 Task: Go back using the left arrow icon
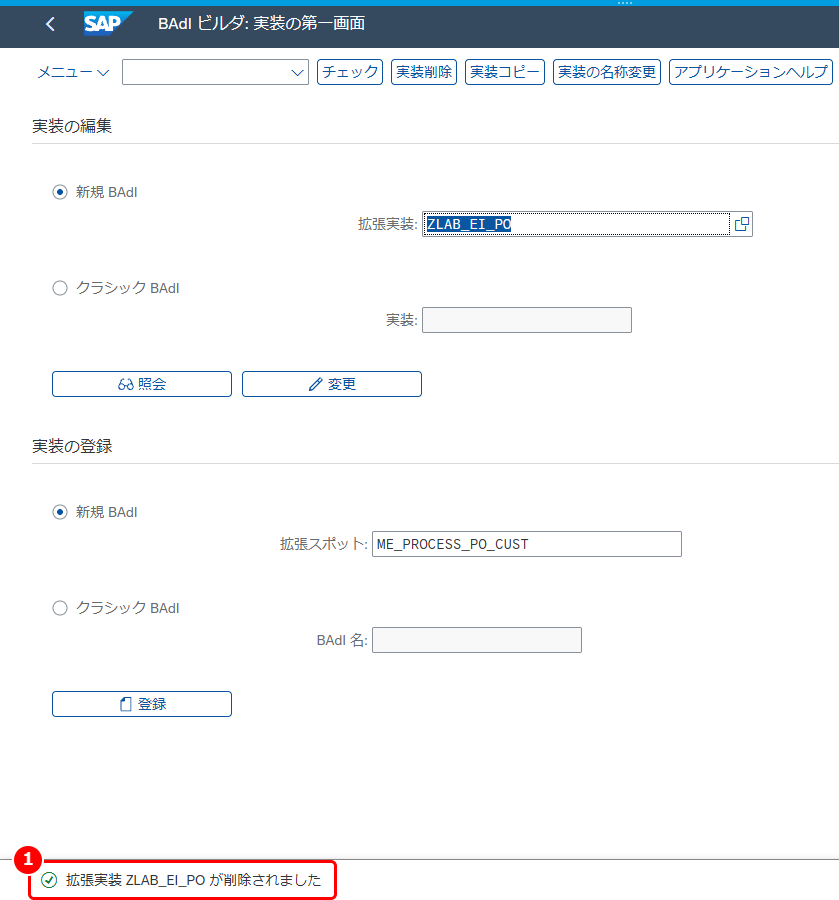coord(51,24)
